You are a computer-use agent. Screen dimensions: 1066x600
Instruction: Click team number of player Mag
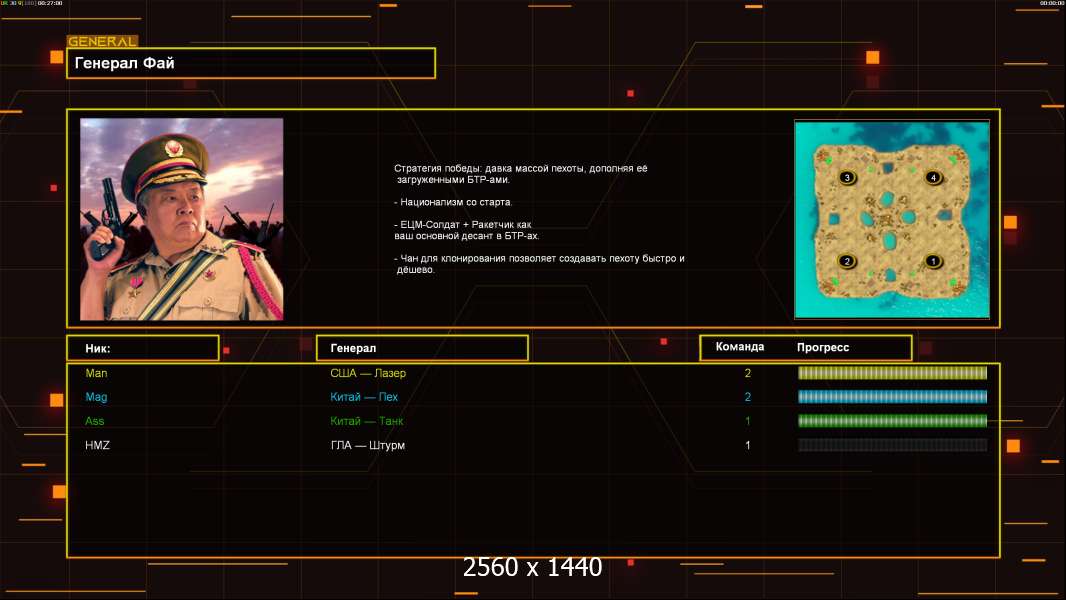click(748, 397)
